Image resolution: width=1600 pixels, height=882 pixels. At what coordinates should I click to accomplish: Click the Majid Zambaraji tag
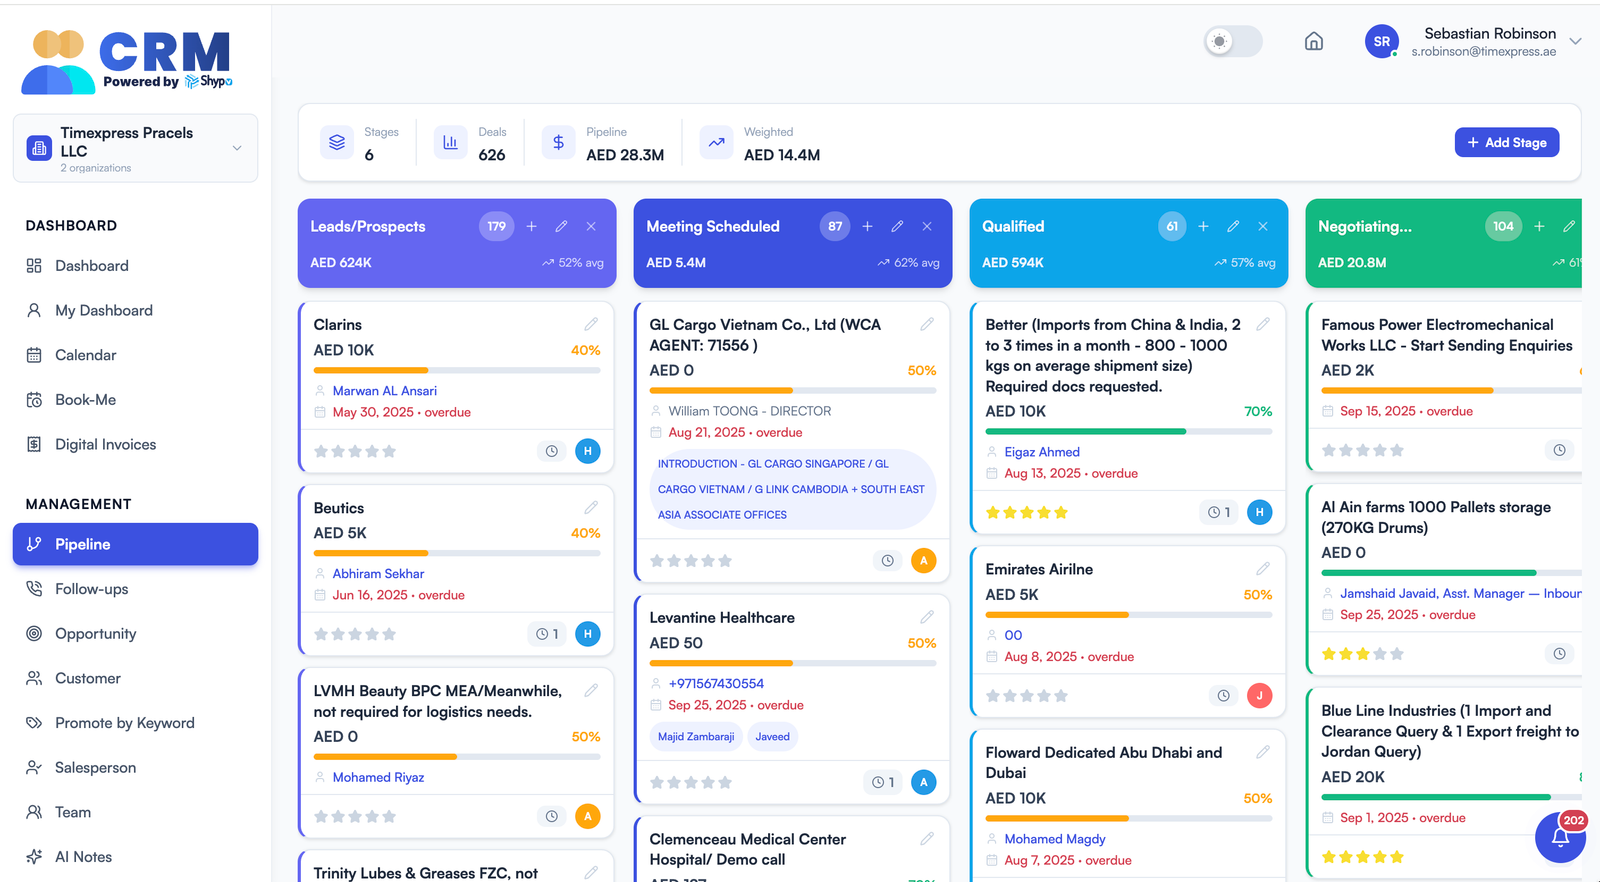pyautogui.click(x=696, y=737)
